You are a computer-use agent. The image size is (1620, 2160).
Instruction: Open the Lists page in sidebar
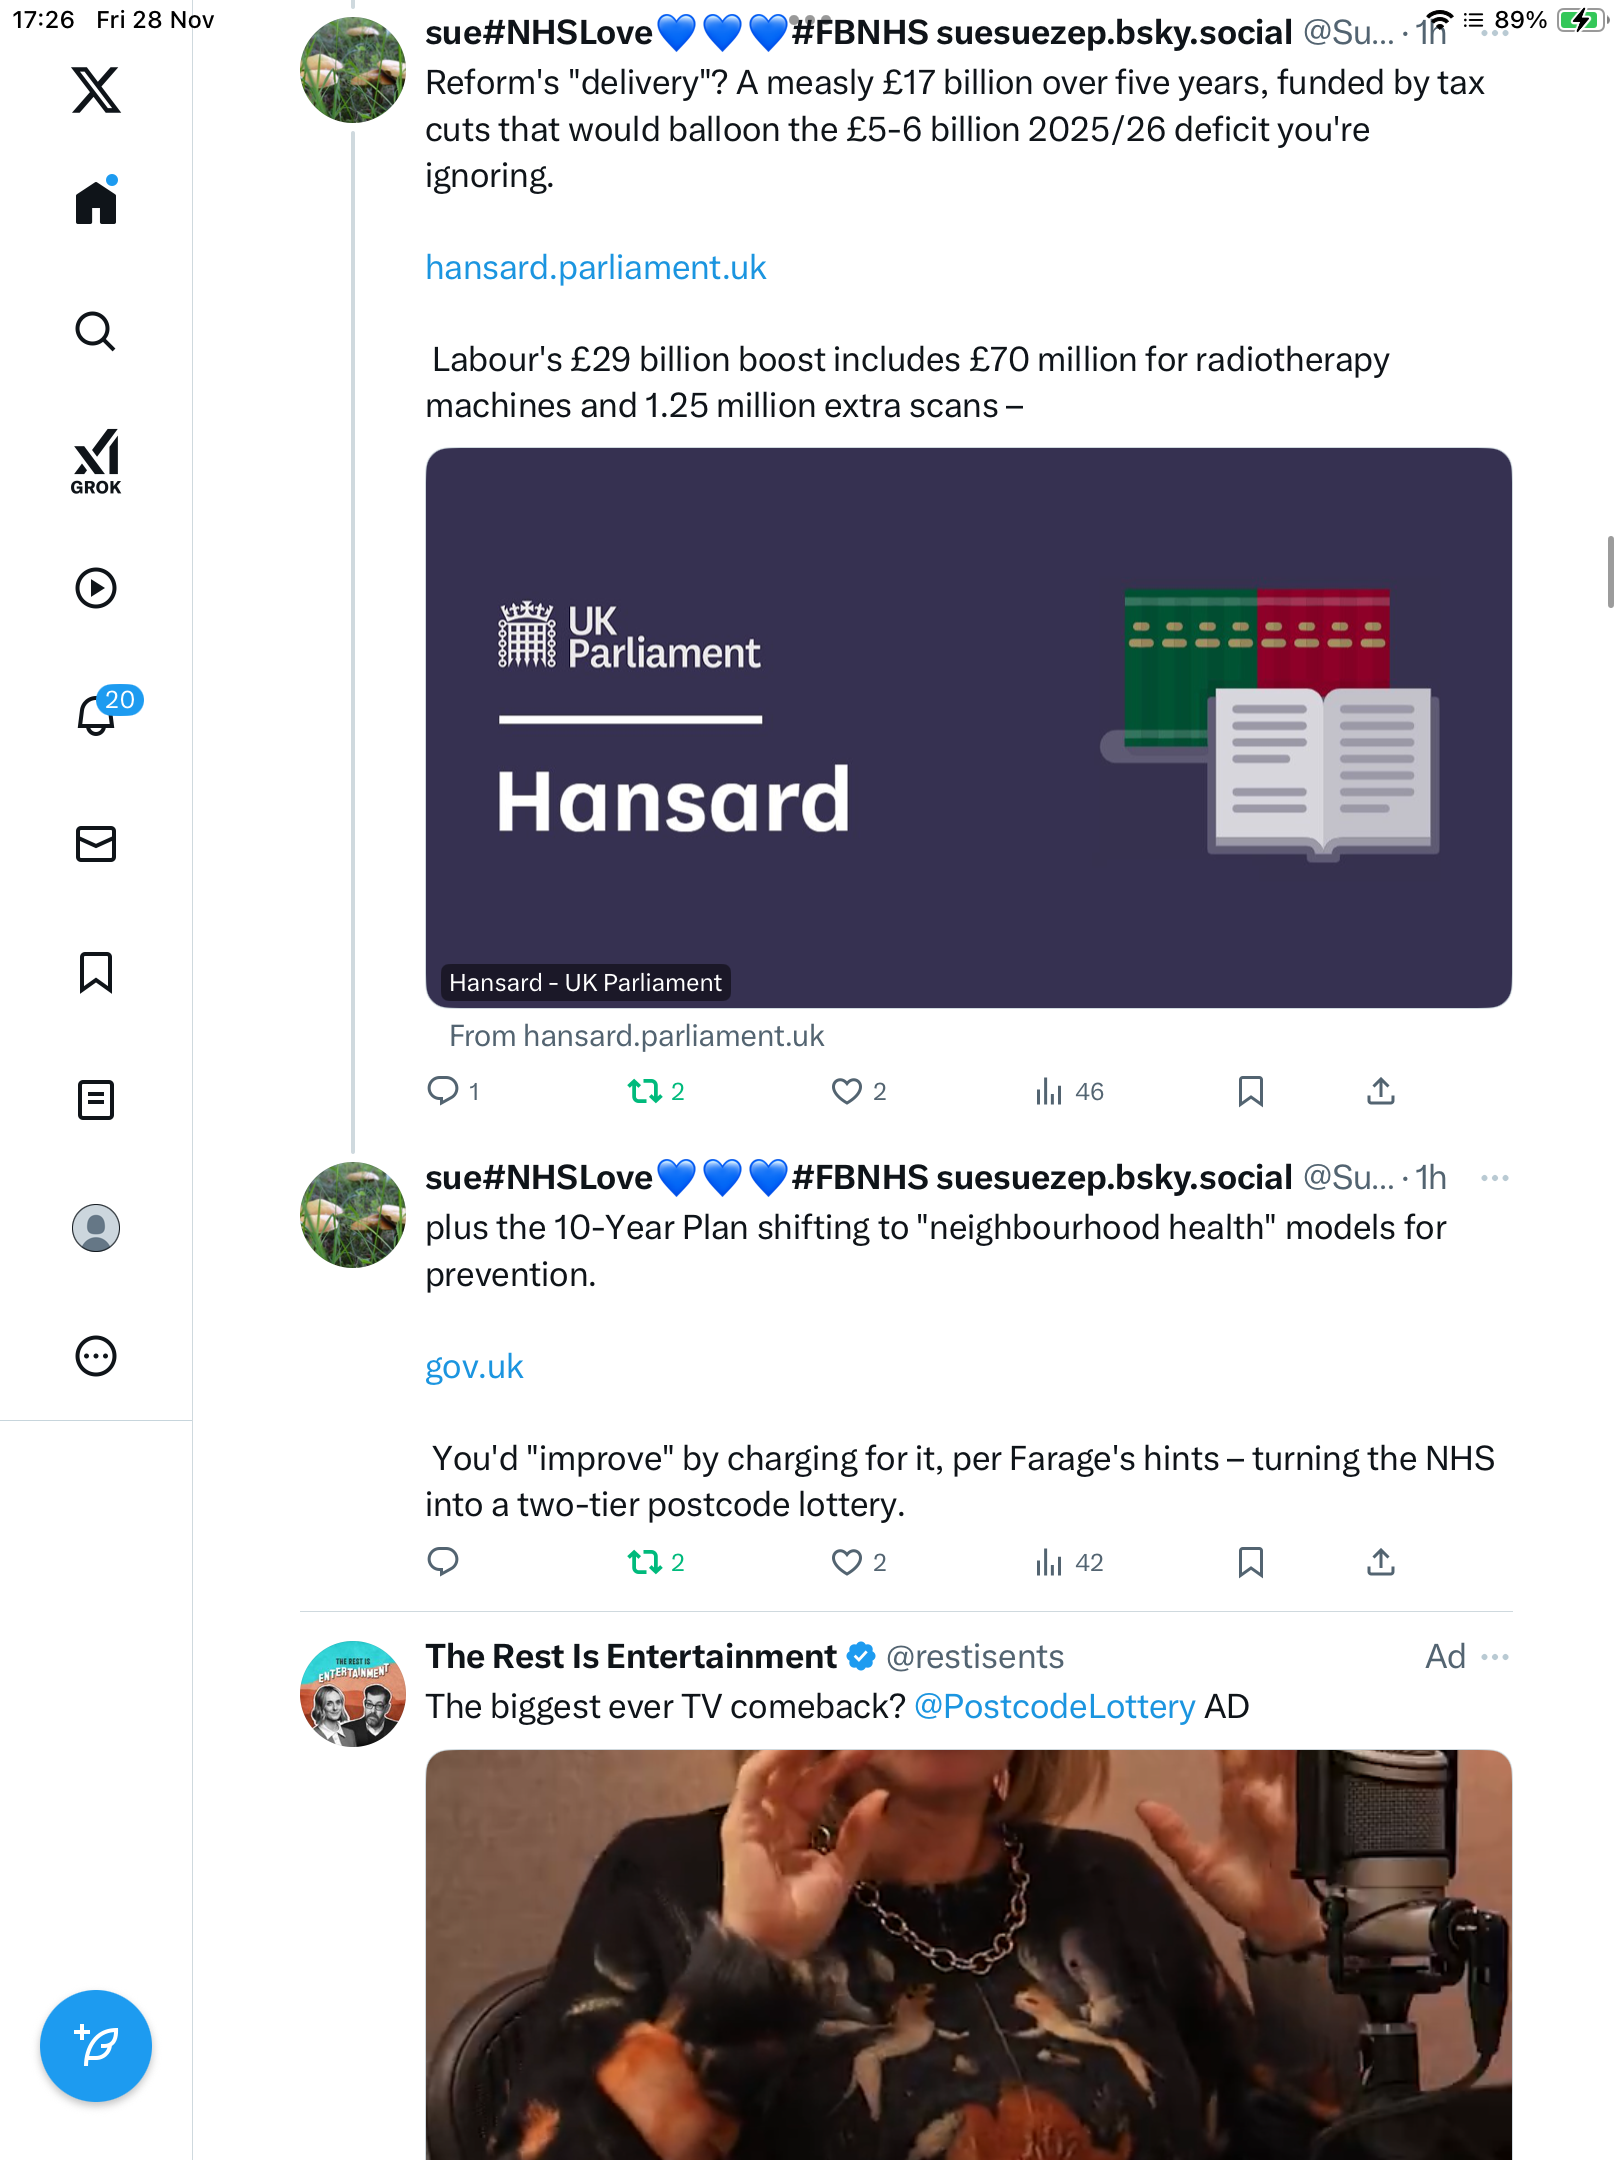tap(96, 1100)
